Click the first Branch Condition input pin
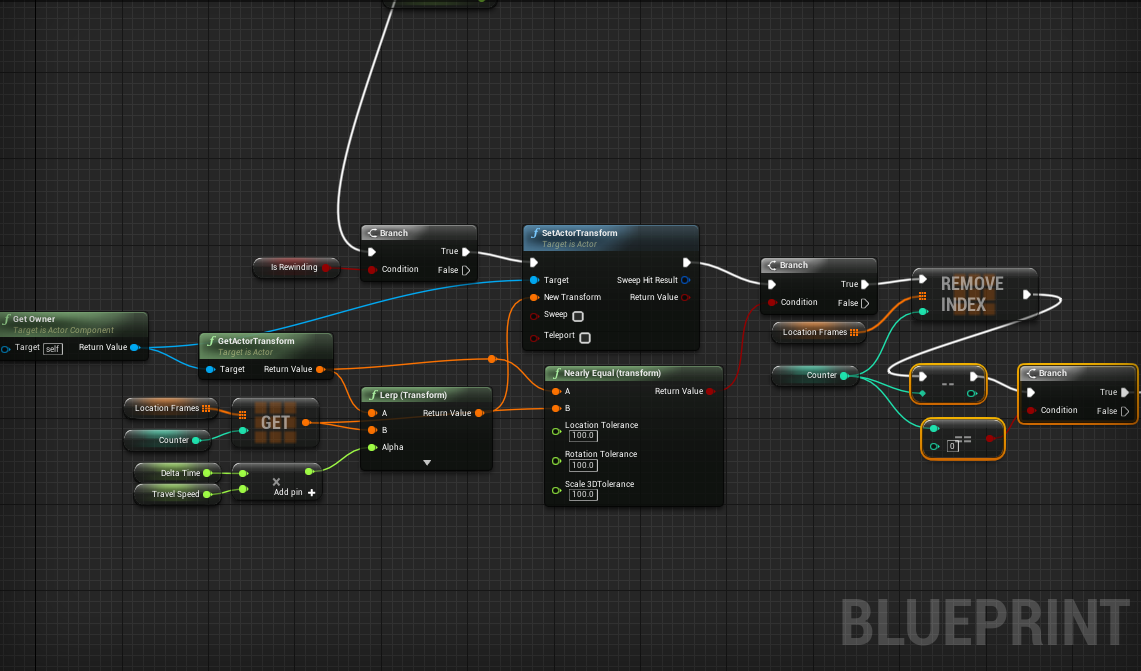1141x671 pixels. coord(372,269)
